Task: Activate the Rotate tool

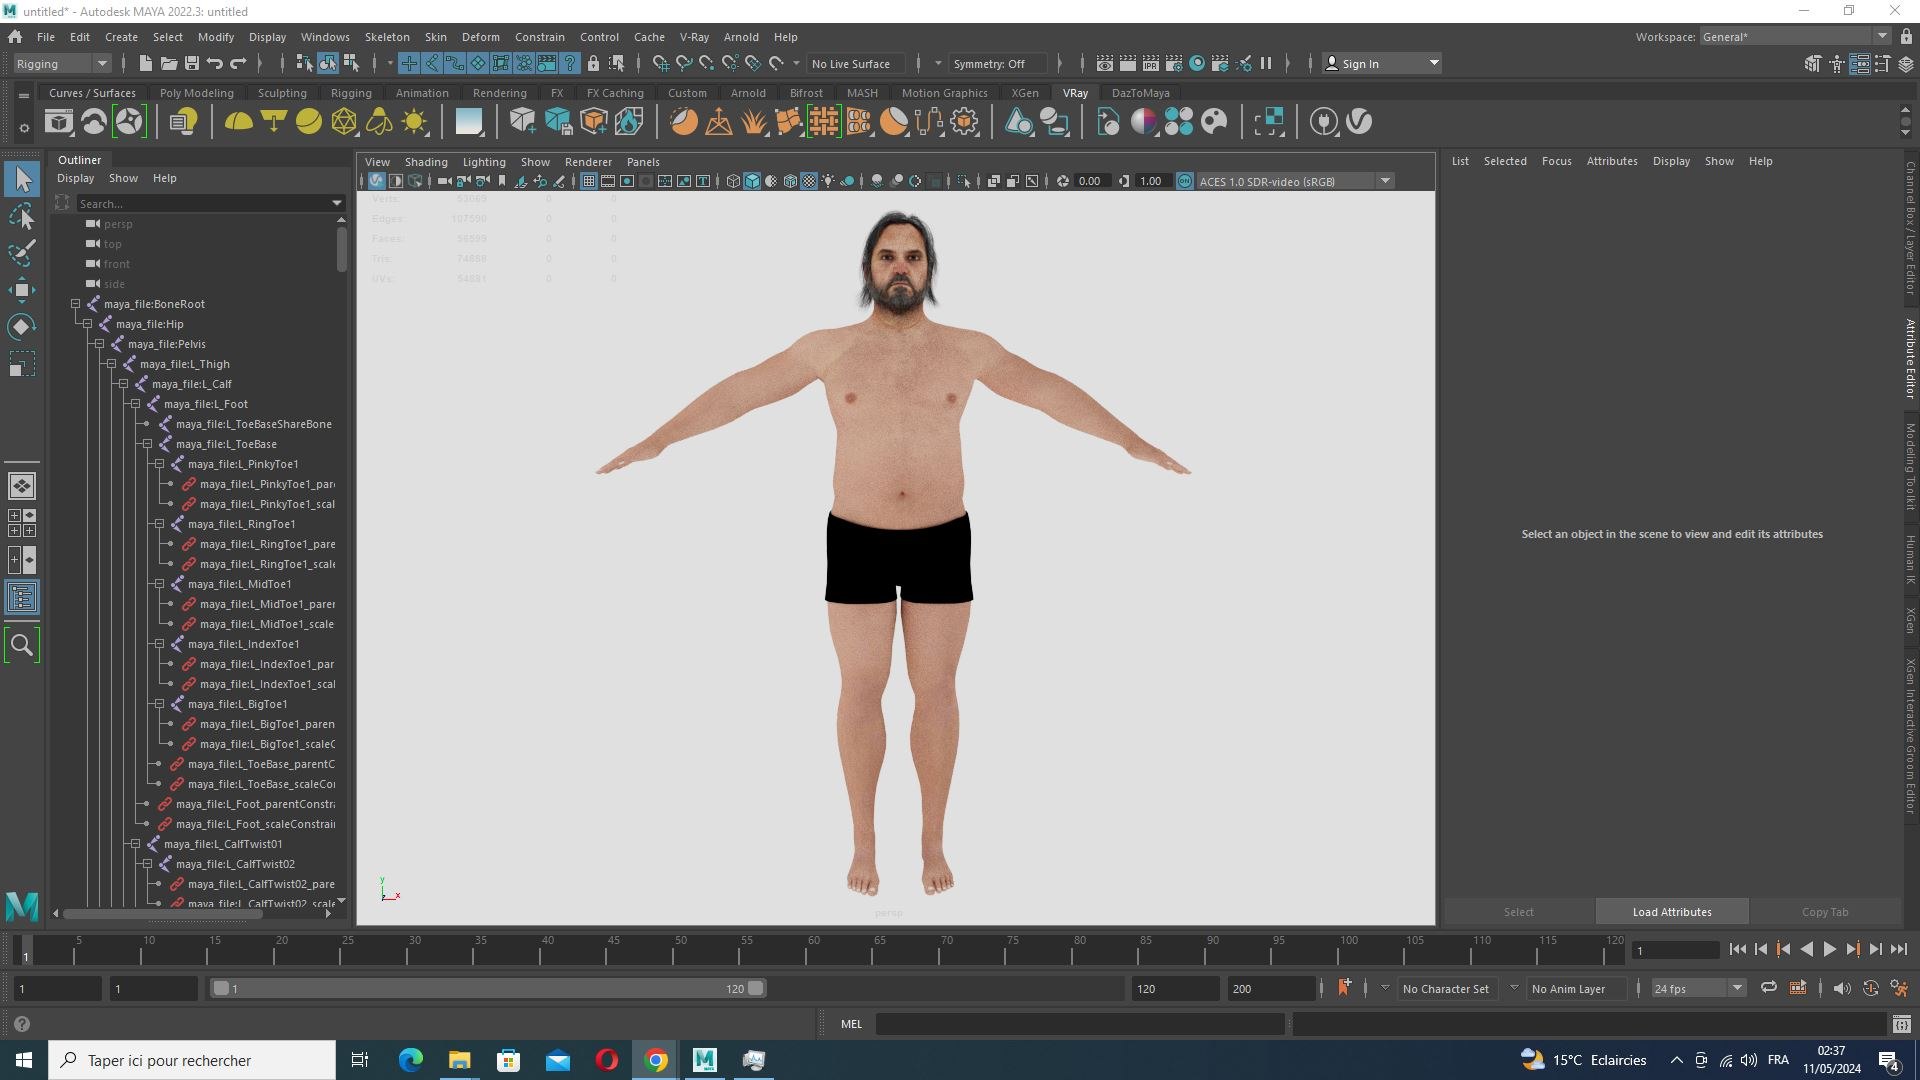Action: click(x=22, y=327)
